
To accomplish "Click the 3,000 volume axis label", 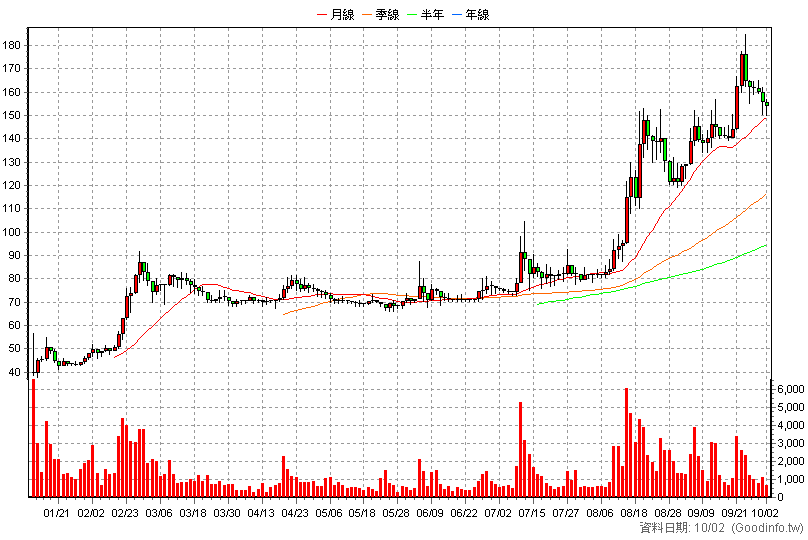I will pyautogui.click(x=790, y=443).
